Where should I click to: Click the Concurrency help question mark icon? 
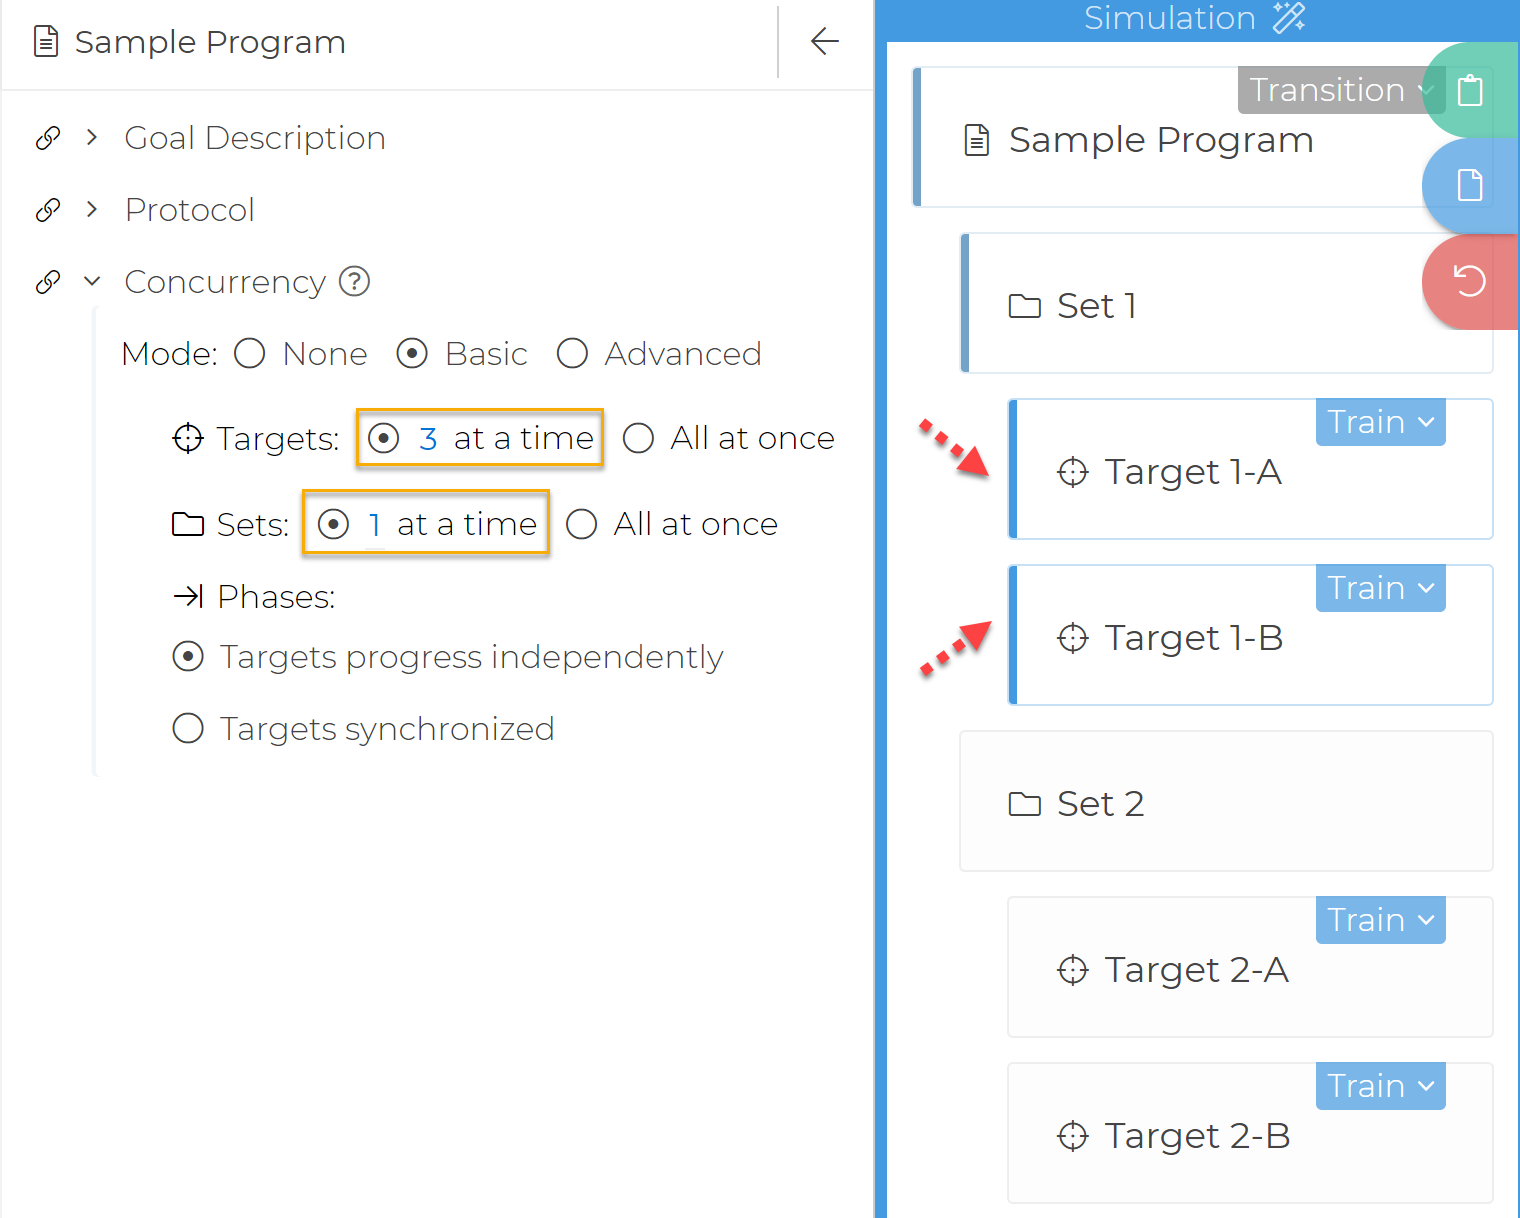(355, 282)
